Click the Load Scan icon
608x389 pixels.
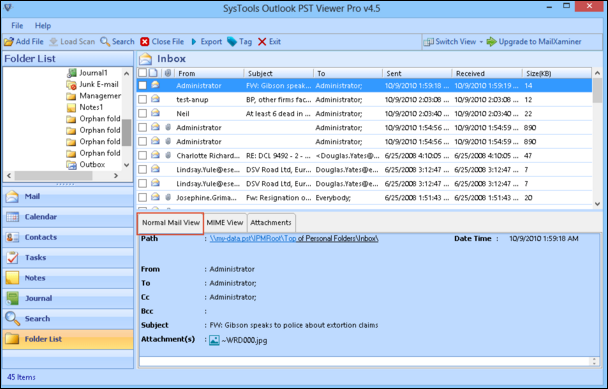pos(54,41)
